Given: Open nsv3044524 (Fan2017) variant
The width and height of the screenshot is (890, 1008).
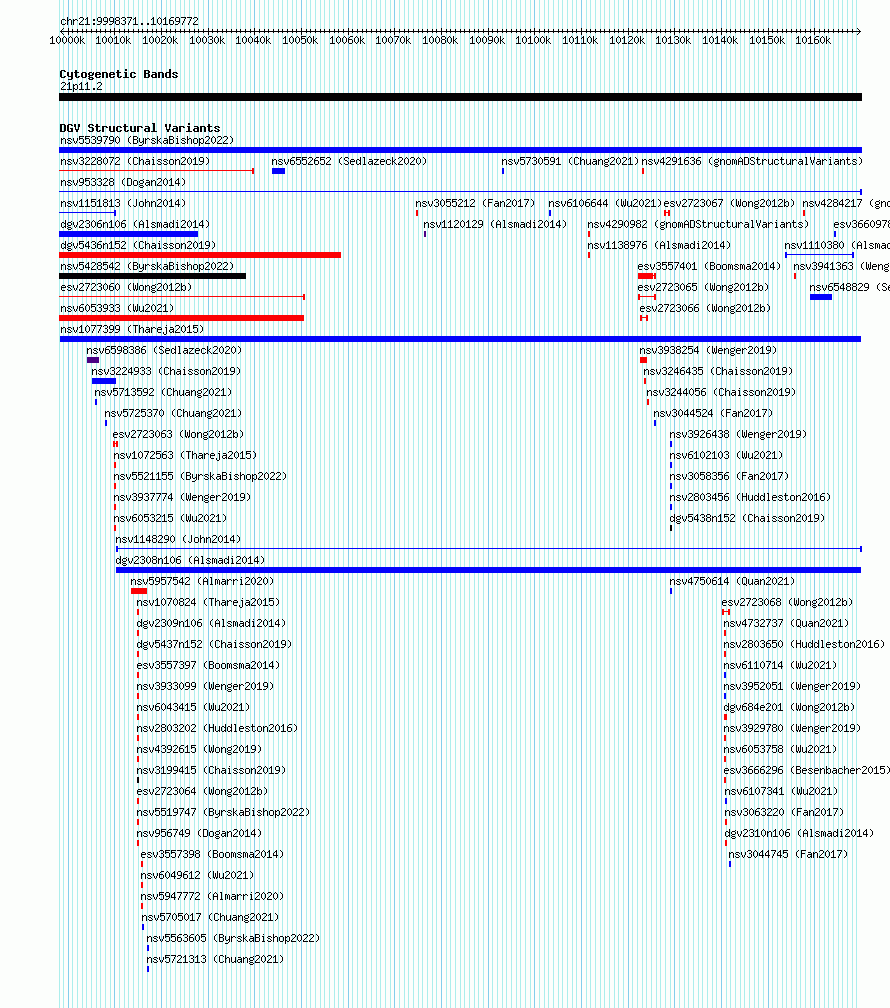Looking at the screenshot, I should [713, 413].
